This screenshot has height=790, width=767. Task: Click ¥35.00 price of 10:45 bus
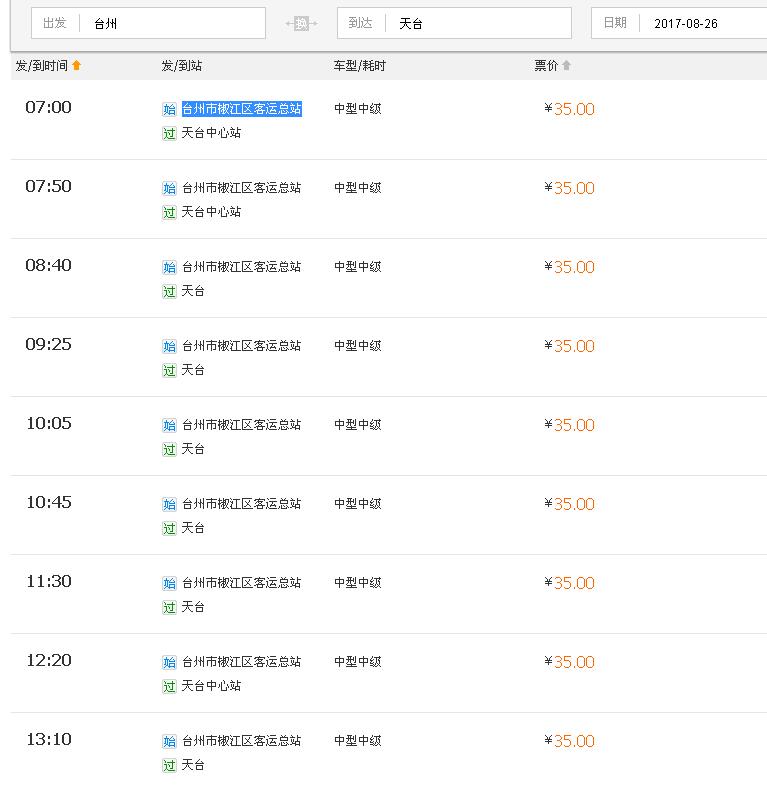[x=569, y=504]
